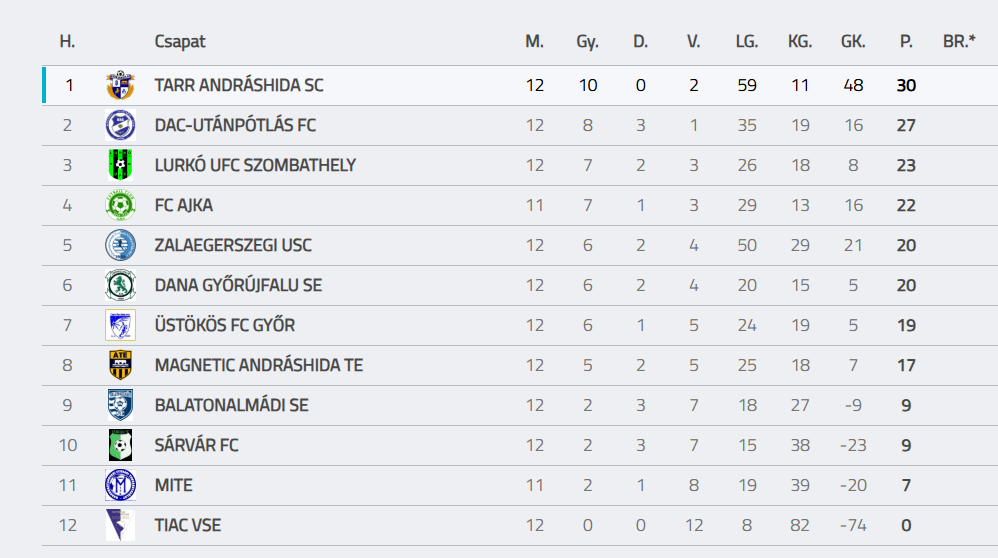Click the P. points column header

tap(906, 42)
